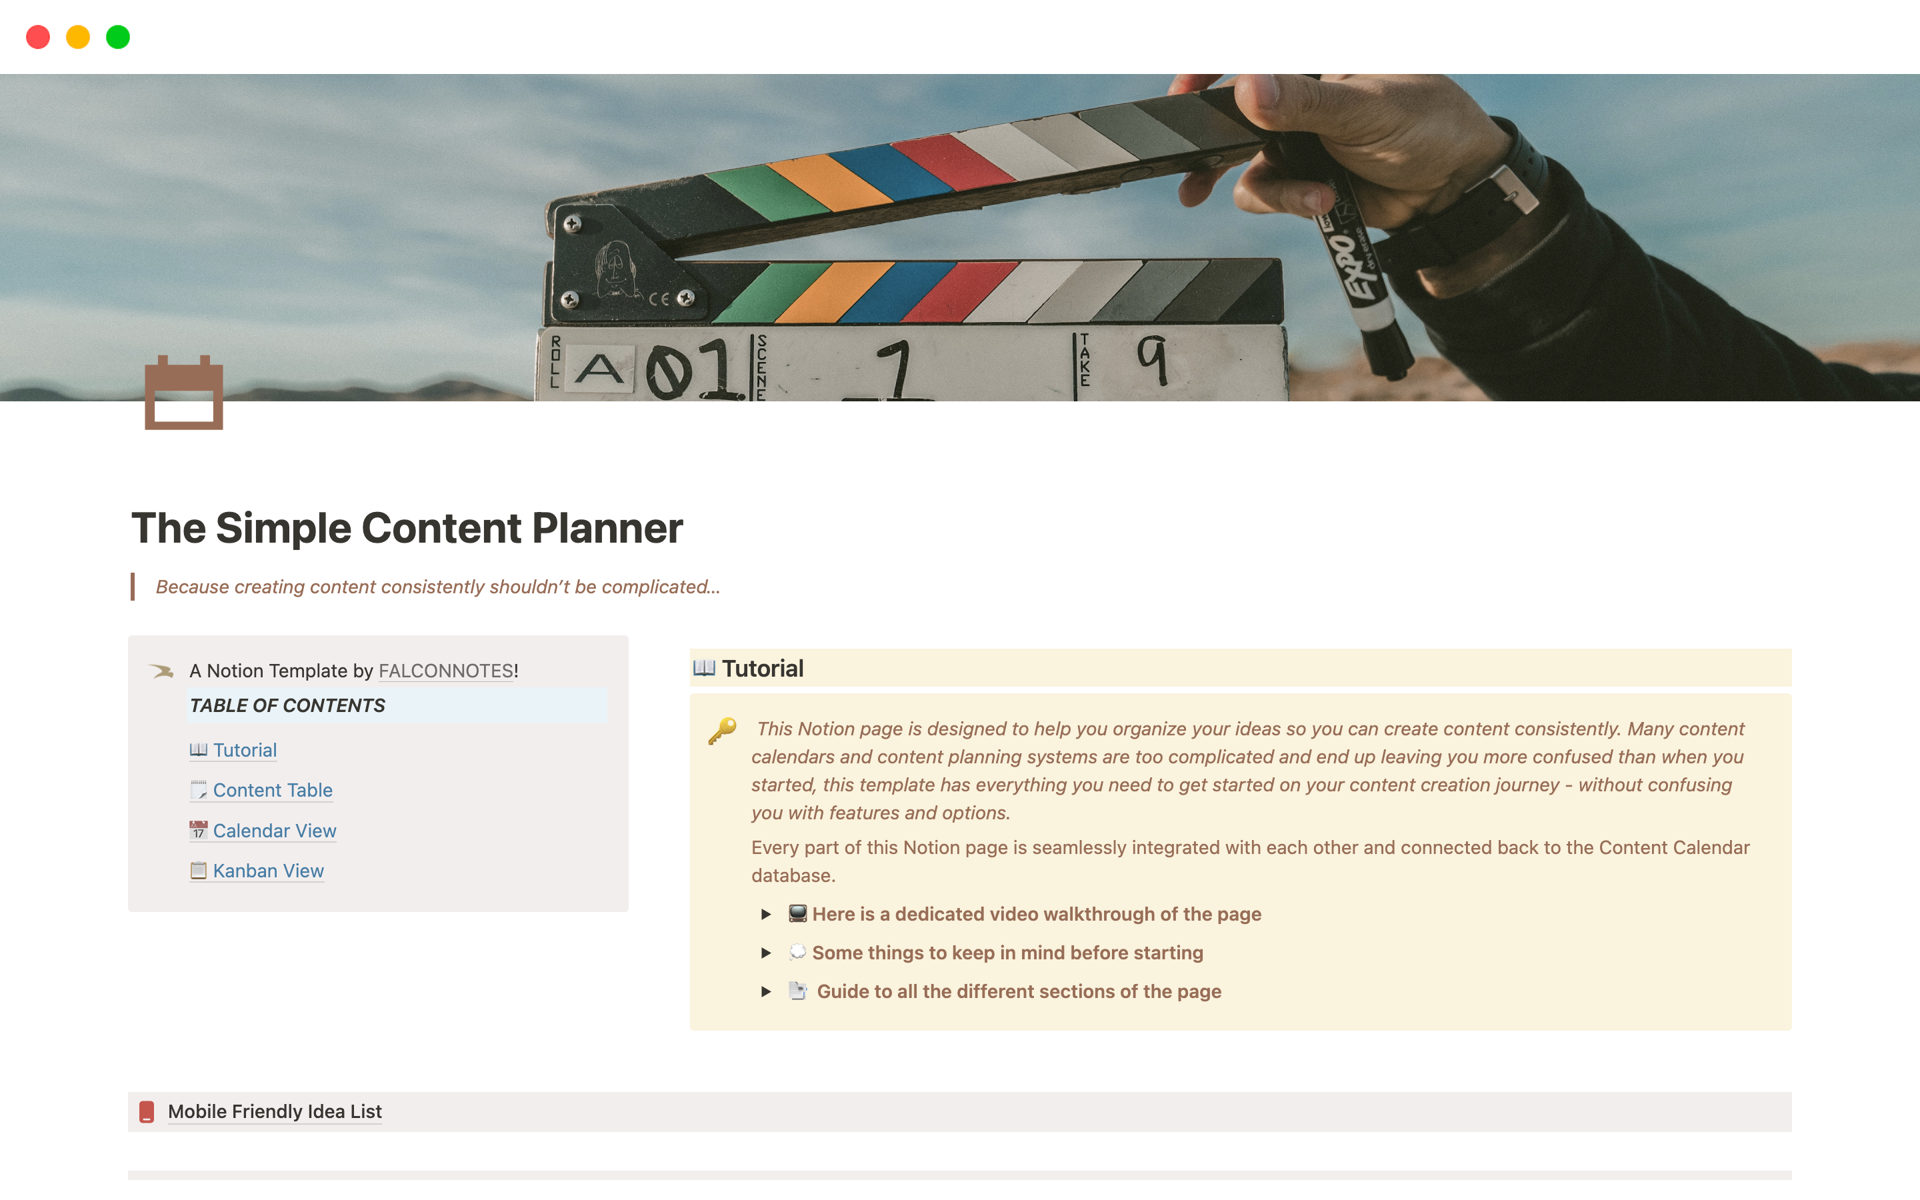Viewport: 1920px width, 1200px height.
Task: Click the falcon bird icon in callout
Action: (x=162, y=671)
